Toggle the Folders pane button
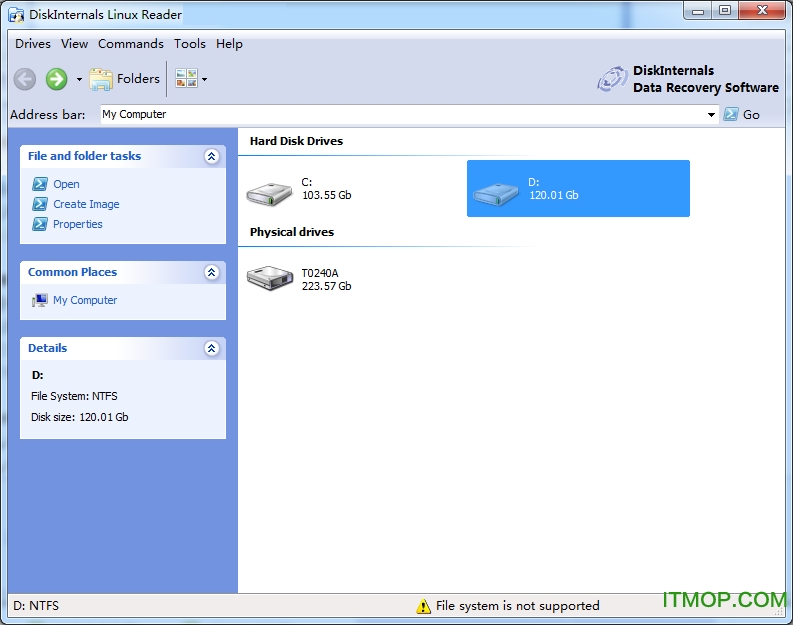This screenshot has height=625, width=793. tap(124, 79)
